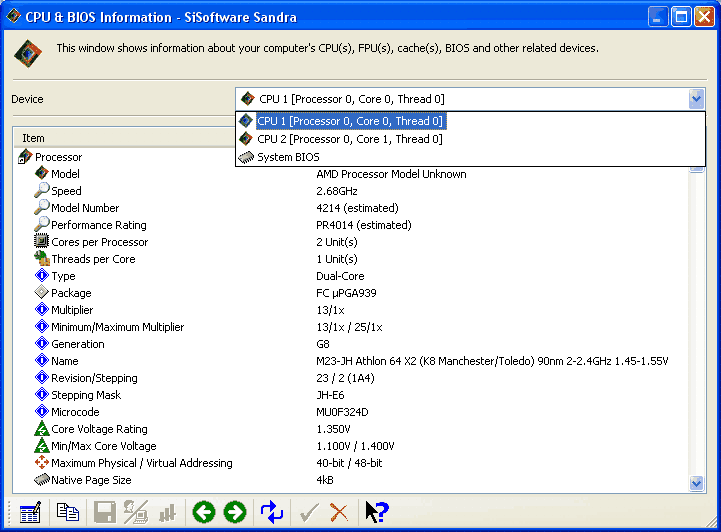Click the JH-E6 stepping mask value

coord(330,395)
